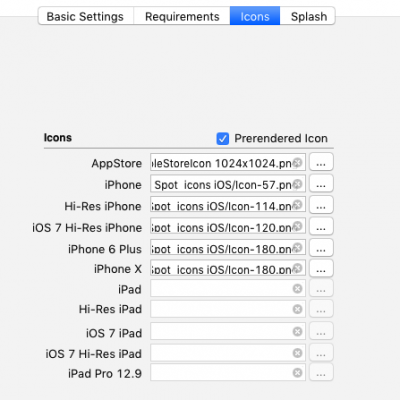Browse for the AppStore icon file
This screenshot has width=400, height=400.
click(321, 162)
